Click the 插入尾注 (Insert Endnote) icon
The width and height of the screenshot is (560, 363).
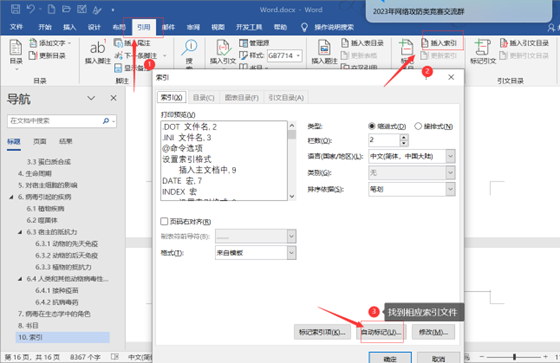tap(118, 43)
